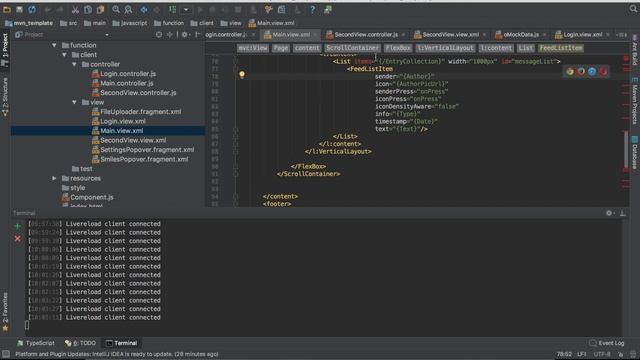Click the Open folder toolbar icon
This screenshot has width=640, height=360.
(7, 9)
